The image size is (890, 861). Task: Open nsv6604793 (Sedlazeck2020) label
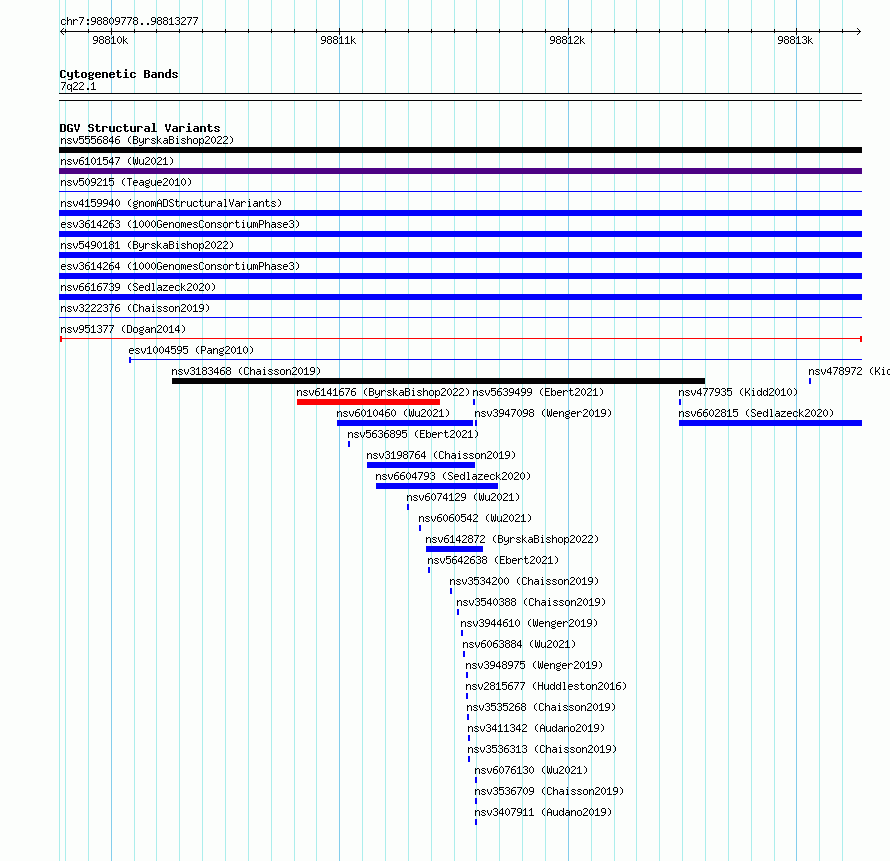[x=453, y=476]
